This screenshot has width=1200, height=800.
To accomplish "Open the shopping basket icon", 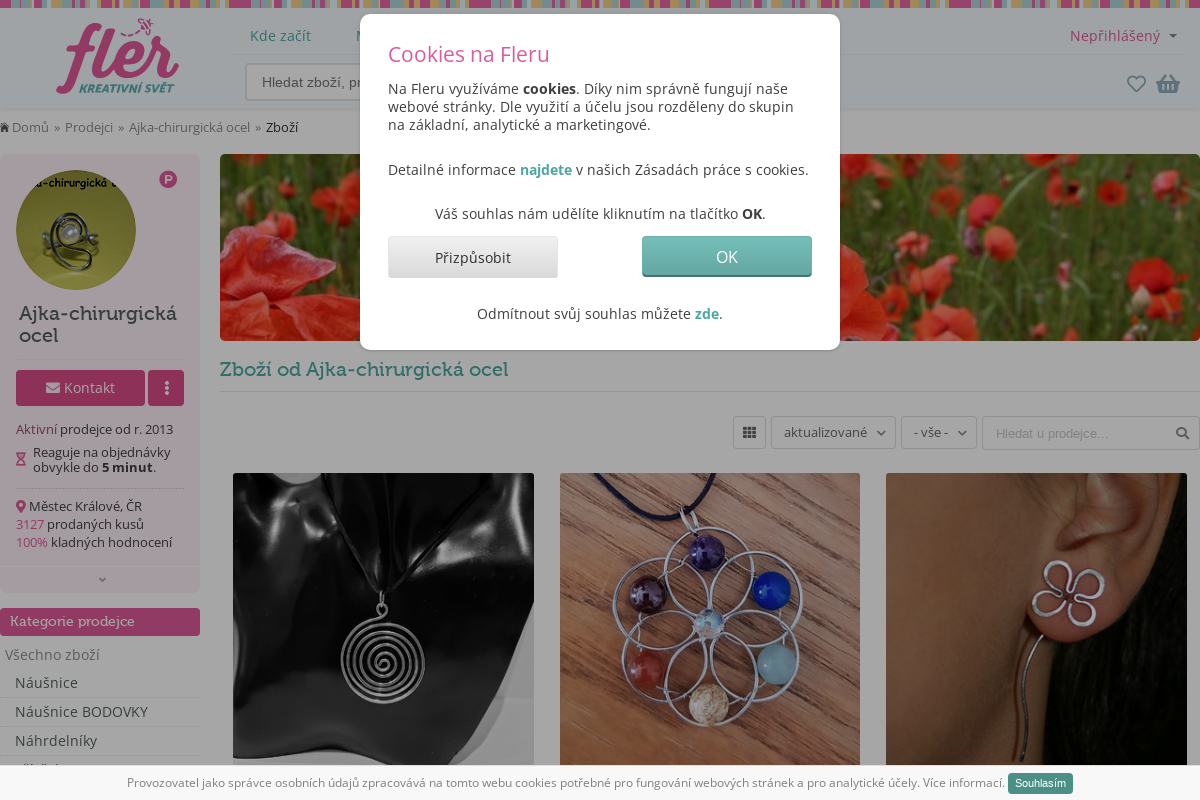I will [x=1168, y=84].
